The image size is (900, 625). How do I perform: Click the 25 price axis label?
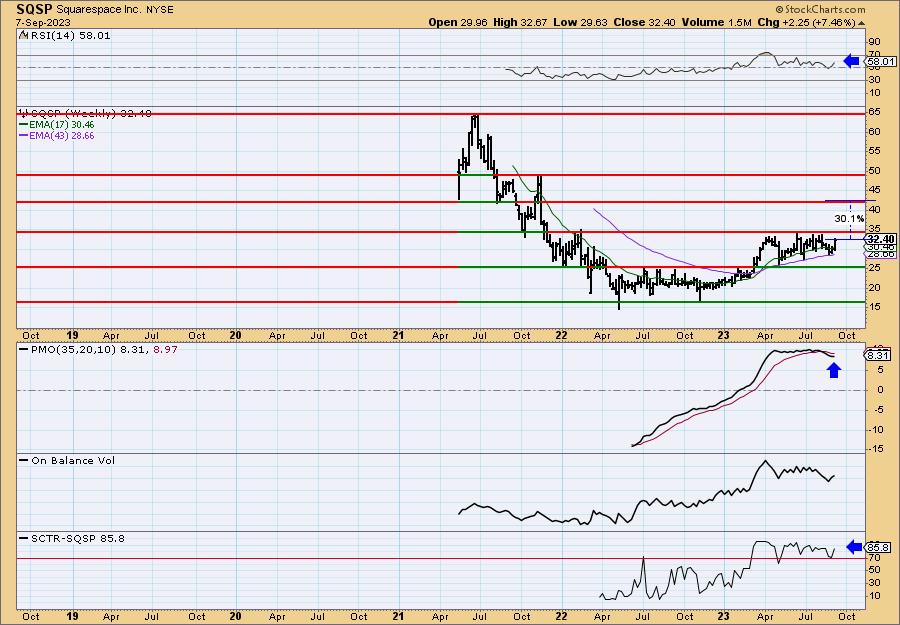tap(875, 268)
